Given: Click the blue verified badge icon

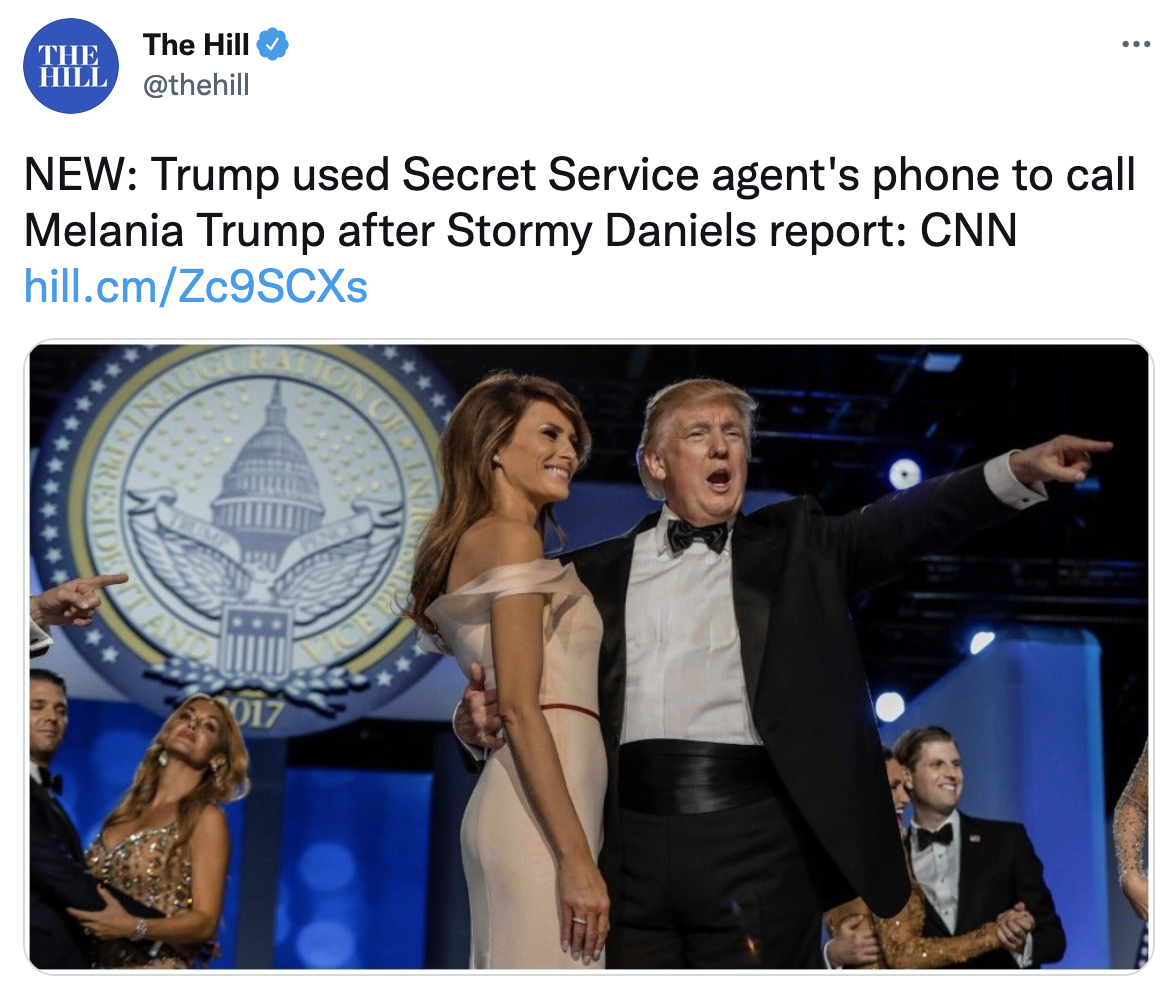Looking at the screenshot, I should [272, 45].
